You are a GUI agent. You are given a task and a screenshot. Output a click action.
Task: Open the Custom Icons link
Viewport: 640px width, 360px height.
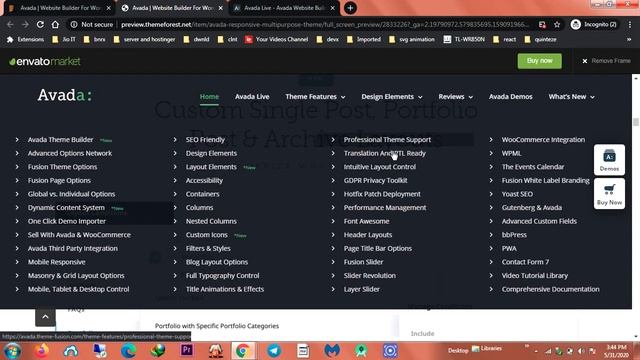[207, 235]
